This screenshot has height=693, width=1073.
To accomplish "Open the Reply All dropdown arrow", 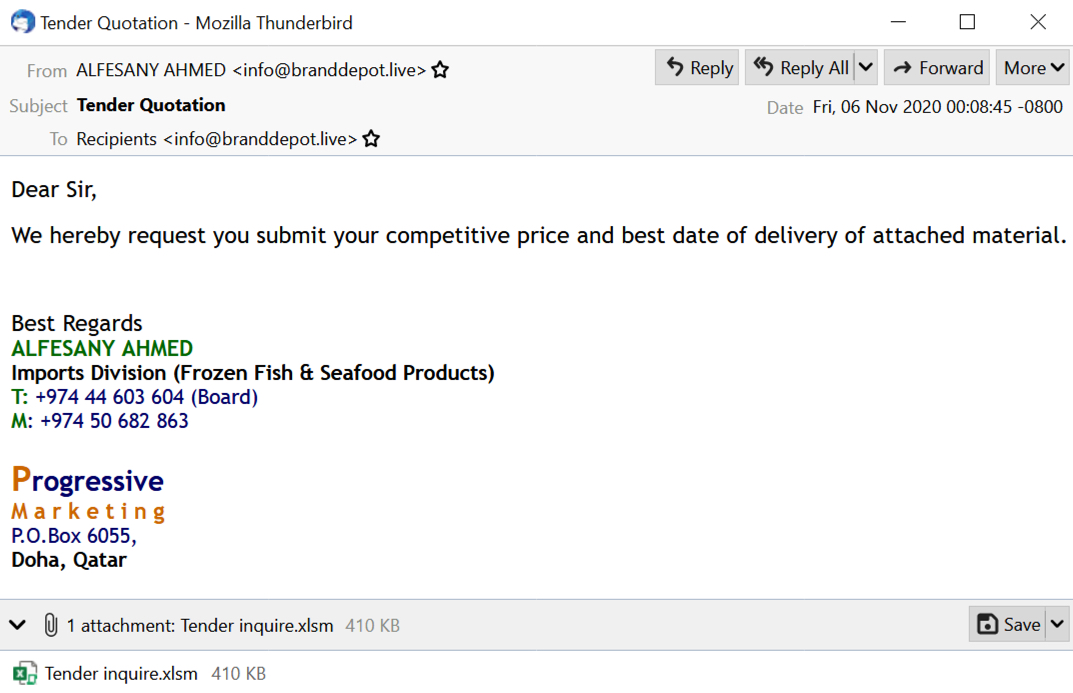I will 866,67.
